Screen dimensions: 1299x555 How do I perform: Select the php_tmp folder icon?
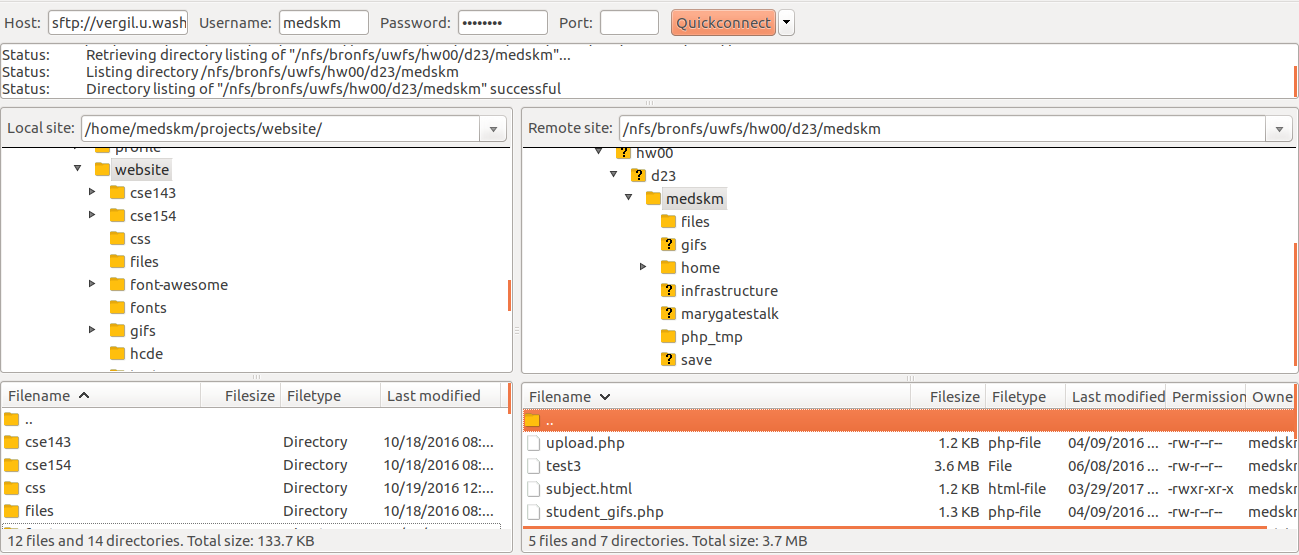pos(668,336)
